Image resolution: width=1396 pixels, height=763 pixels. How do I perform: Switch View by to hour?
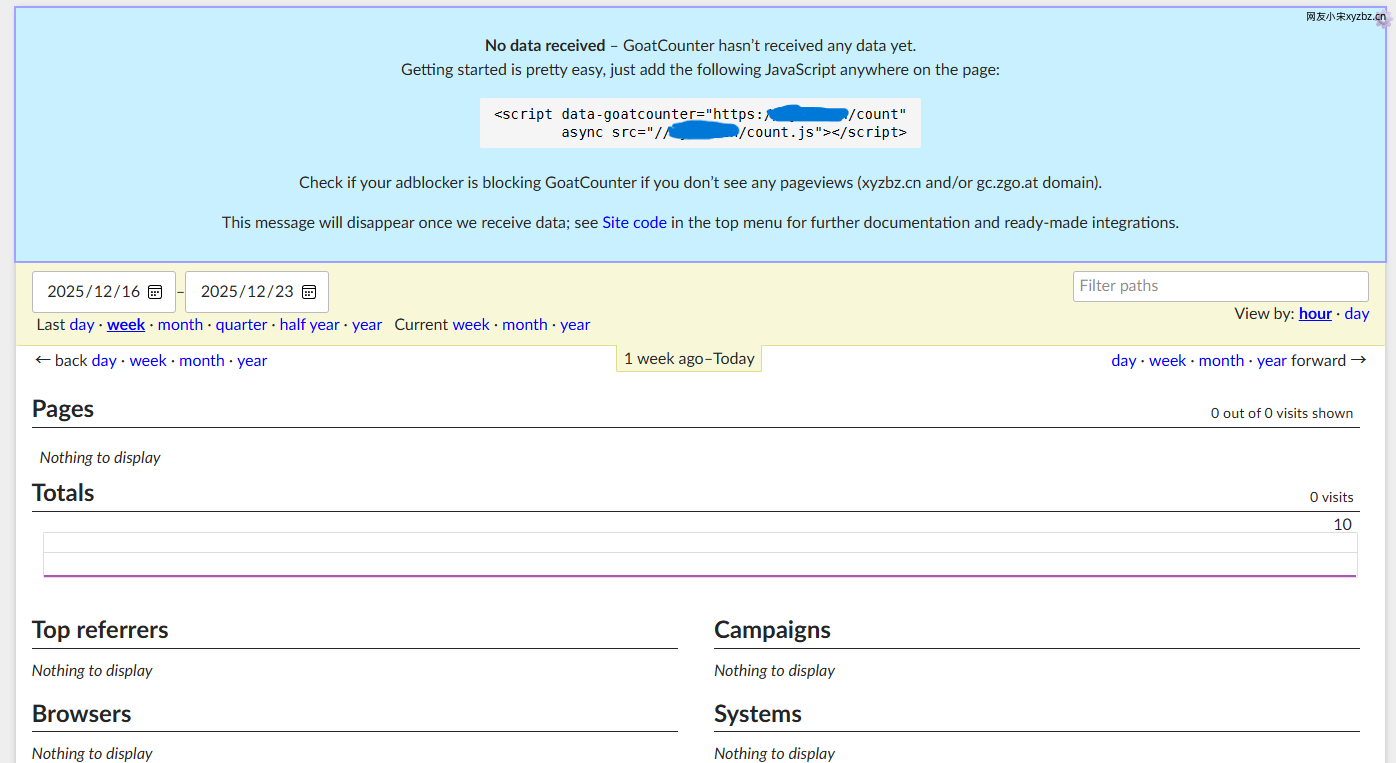click(x=1315, y=314)
